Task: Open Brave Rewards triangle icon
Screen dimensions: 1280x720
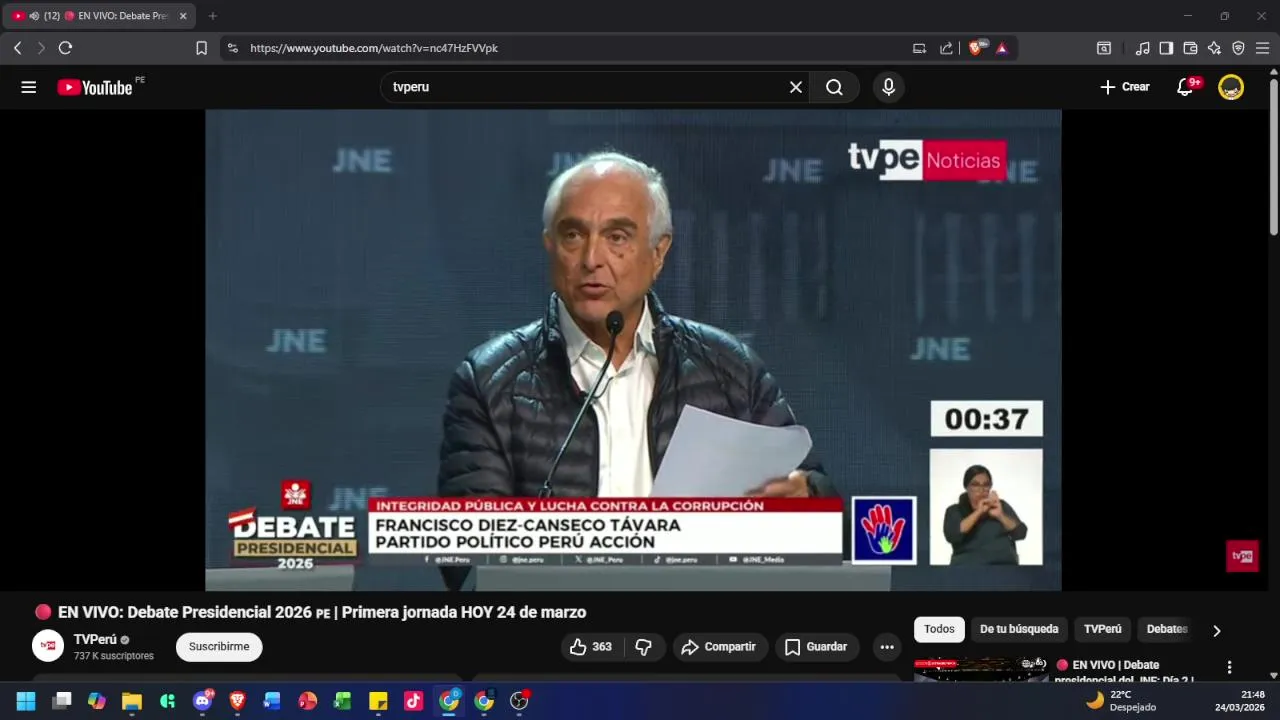Action: point(1002,48)
